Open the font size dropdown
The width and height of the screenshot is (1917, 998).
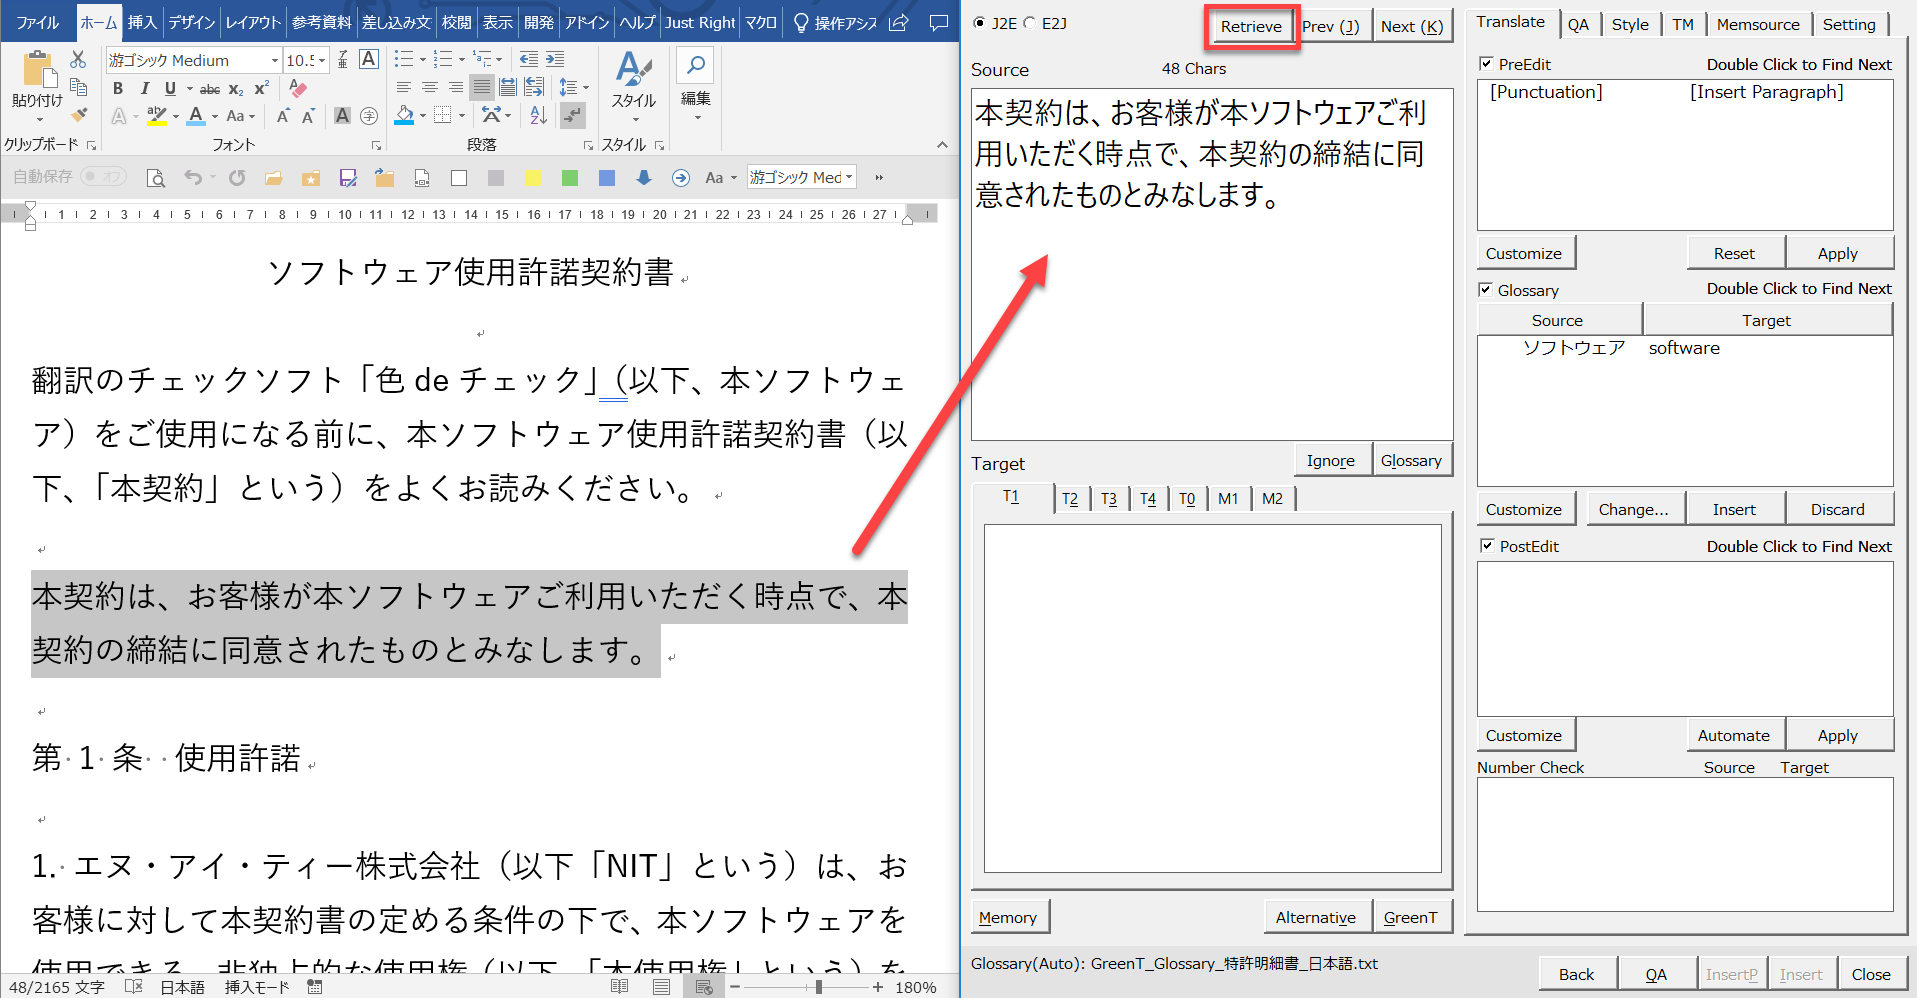322,61
